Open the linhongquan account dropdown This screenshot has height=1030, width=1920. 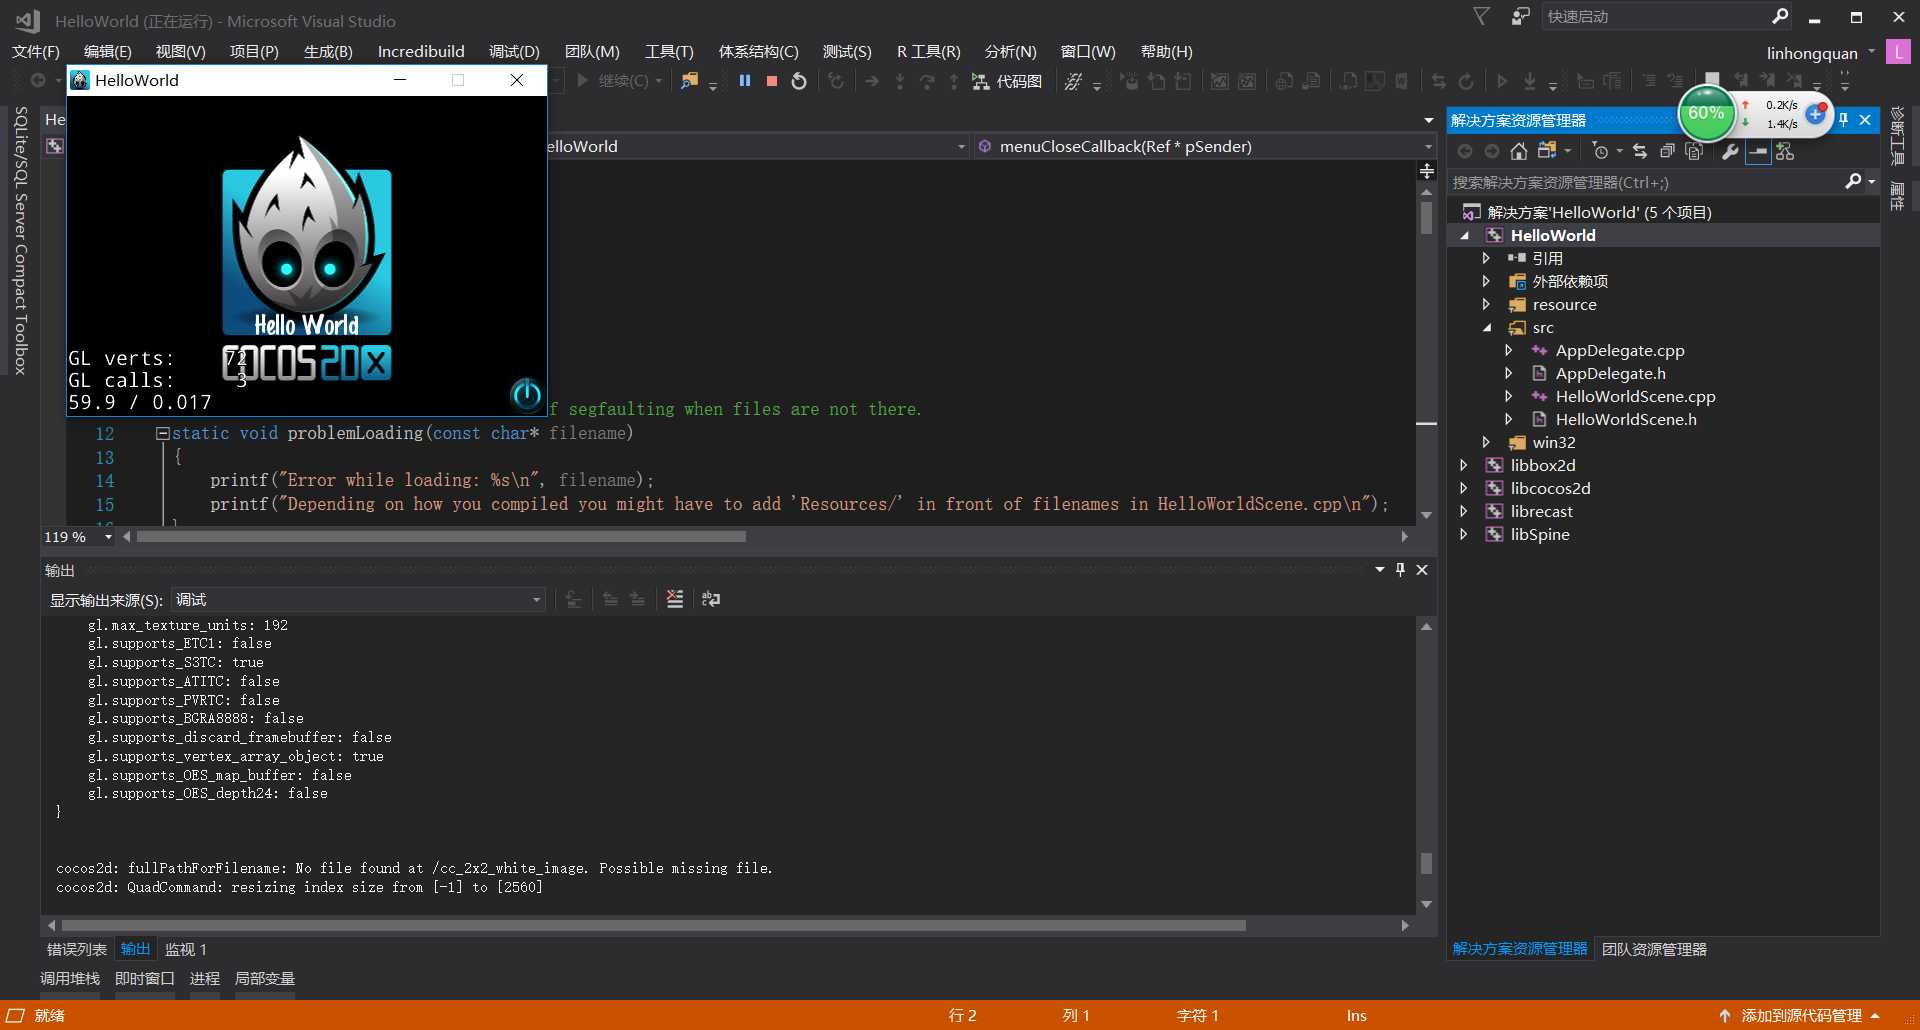tap(1821, 52)
